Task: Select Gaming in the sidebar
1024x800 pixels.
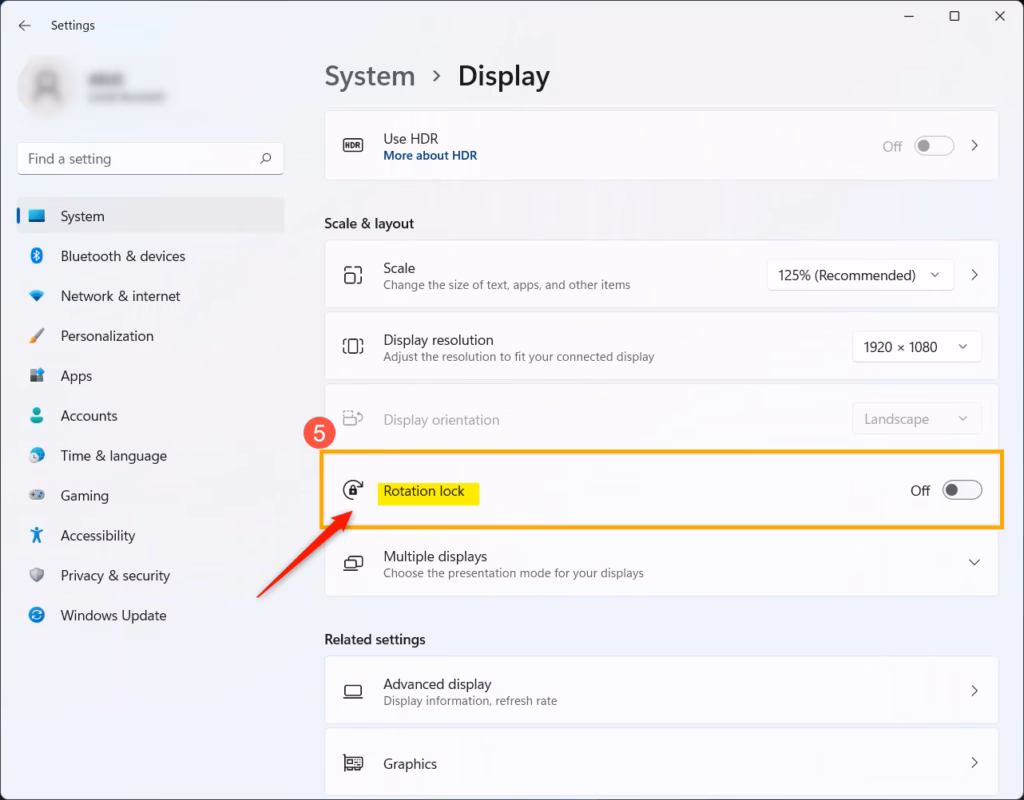Action: point(84,496)
